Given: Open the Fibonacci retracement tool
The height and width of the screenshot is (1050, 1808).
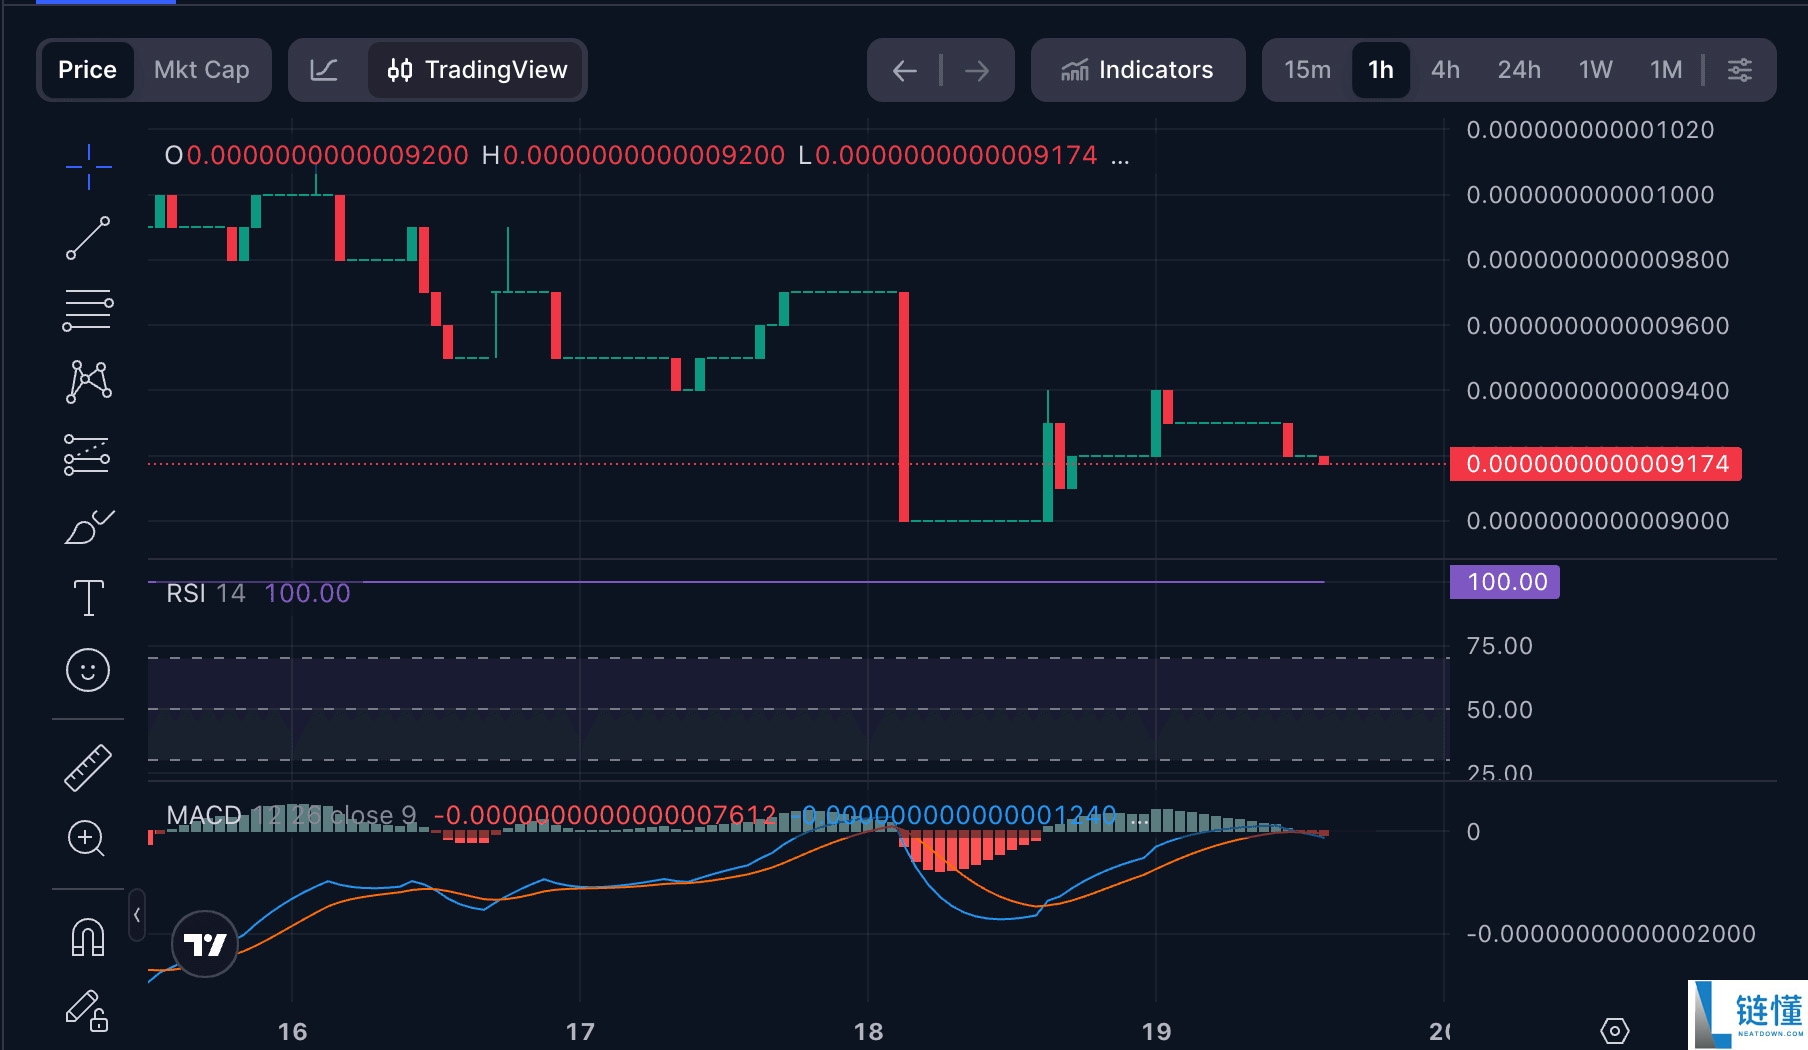Looking at the screenshot, I should [x=88, y=310].
